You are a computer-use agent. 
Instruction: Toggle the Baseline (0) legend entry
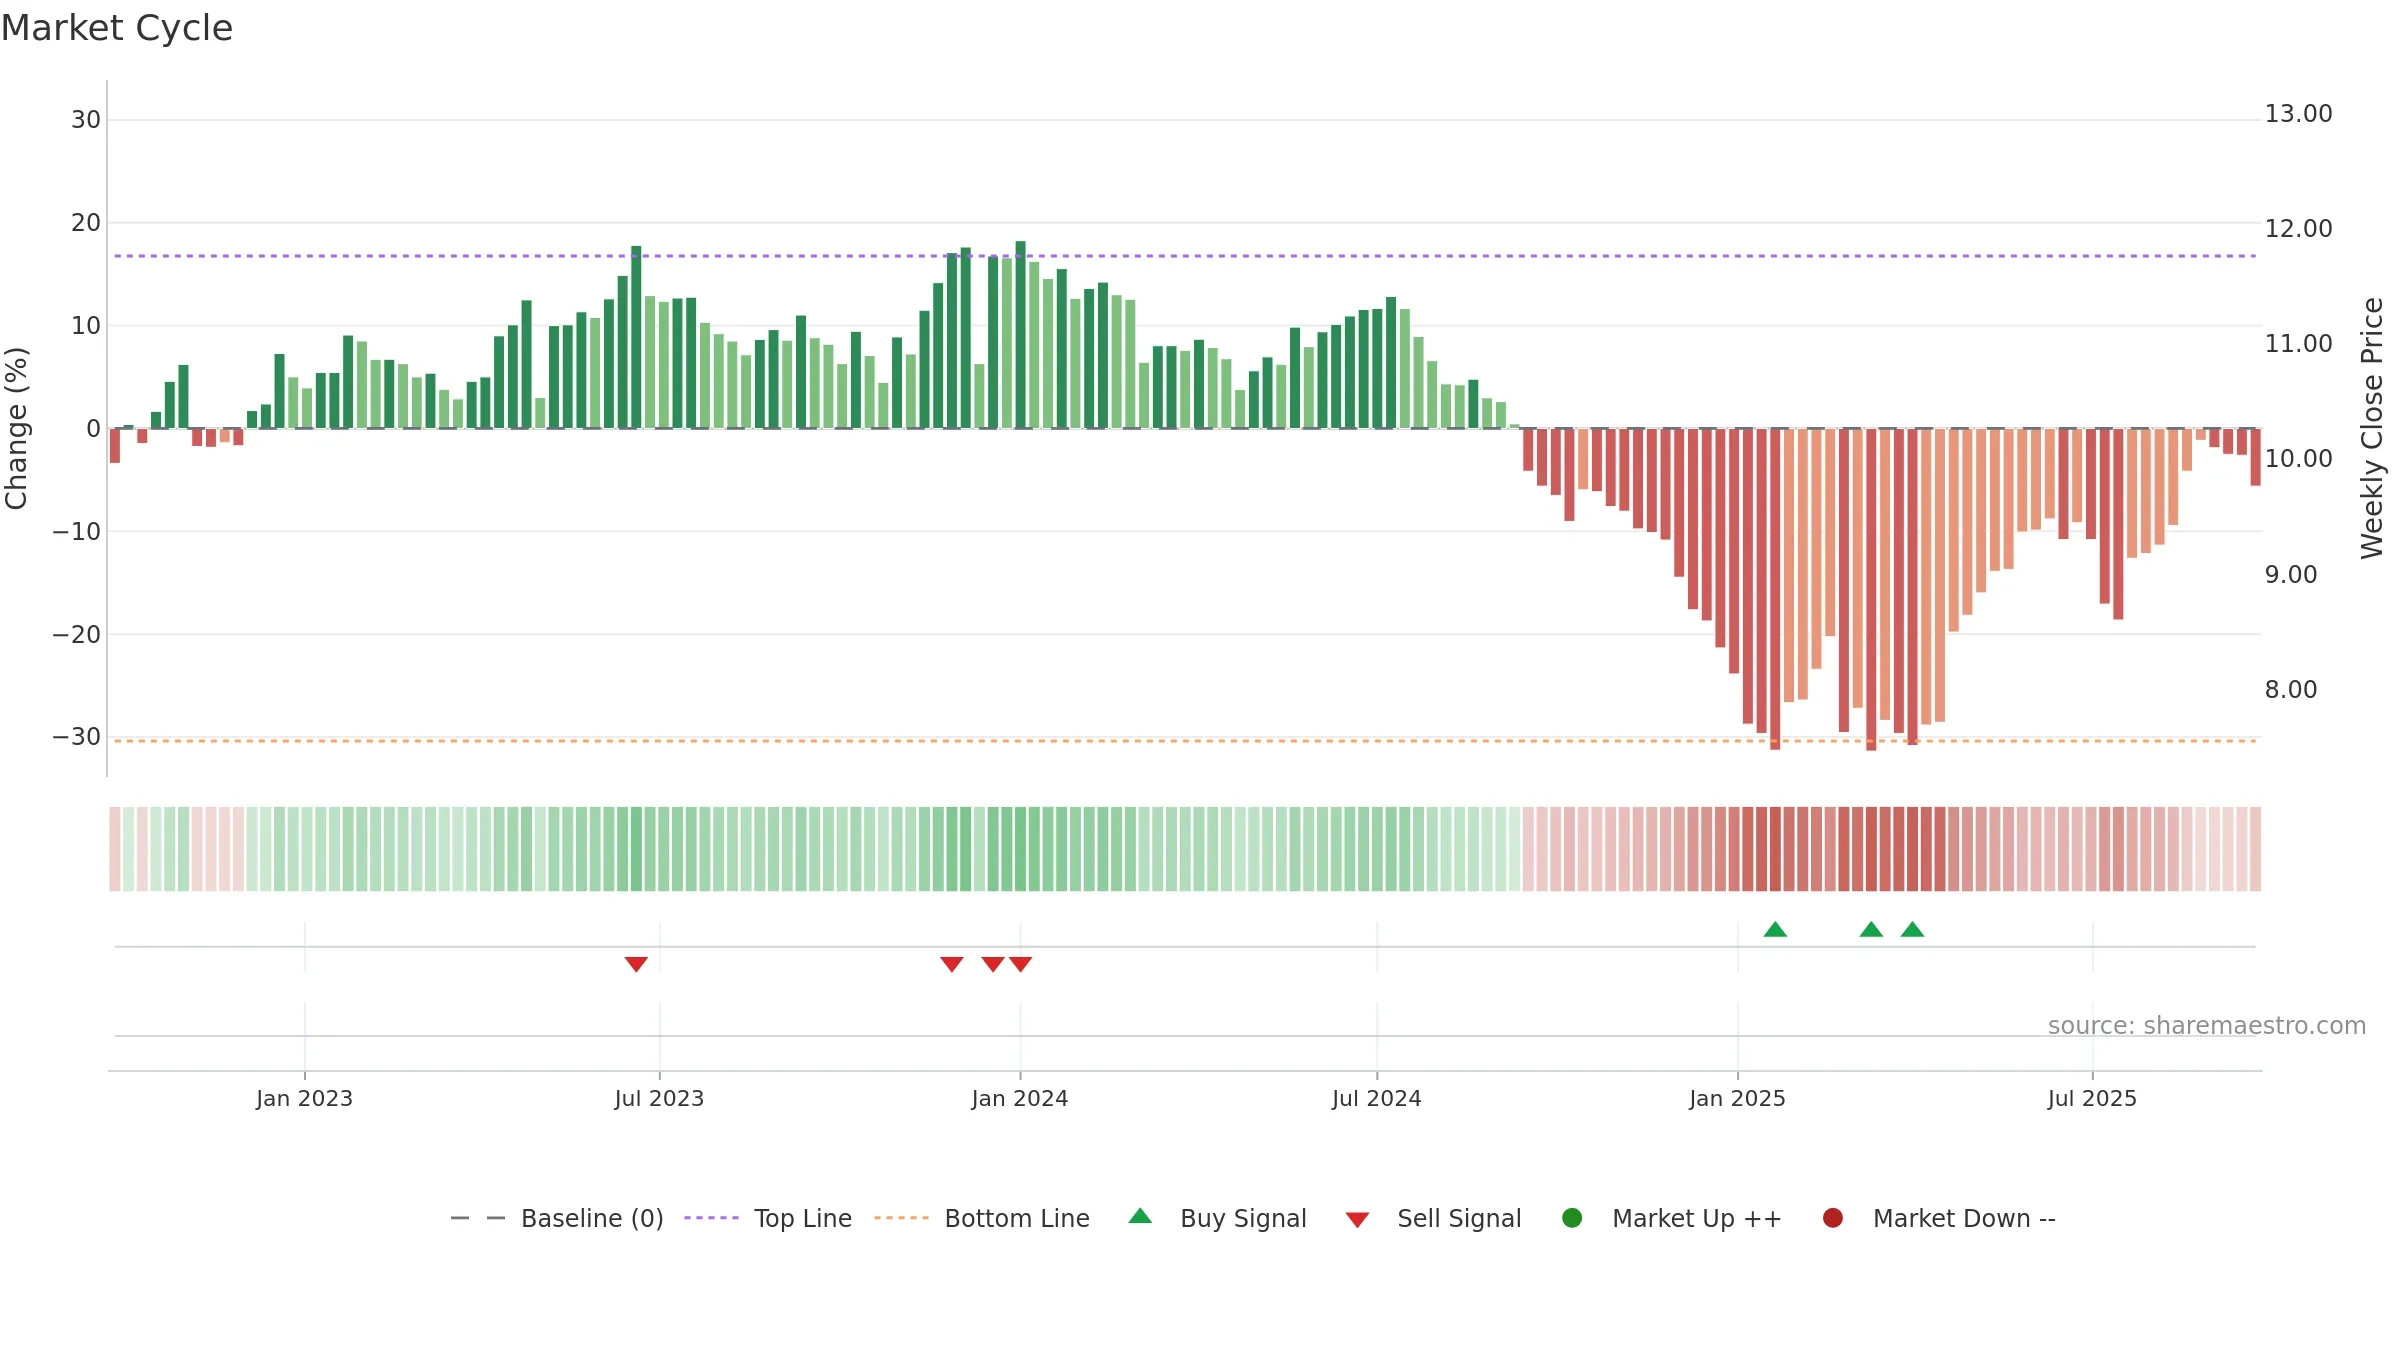tap(557, 1218)
